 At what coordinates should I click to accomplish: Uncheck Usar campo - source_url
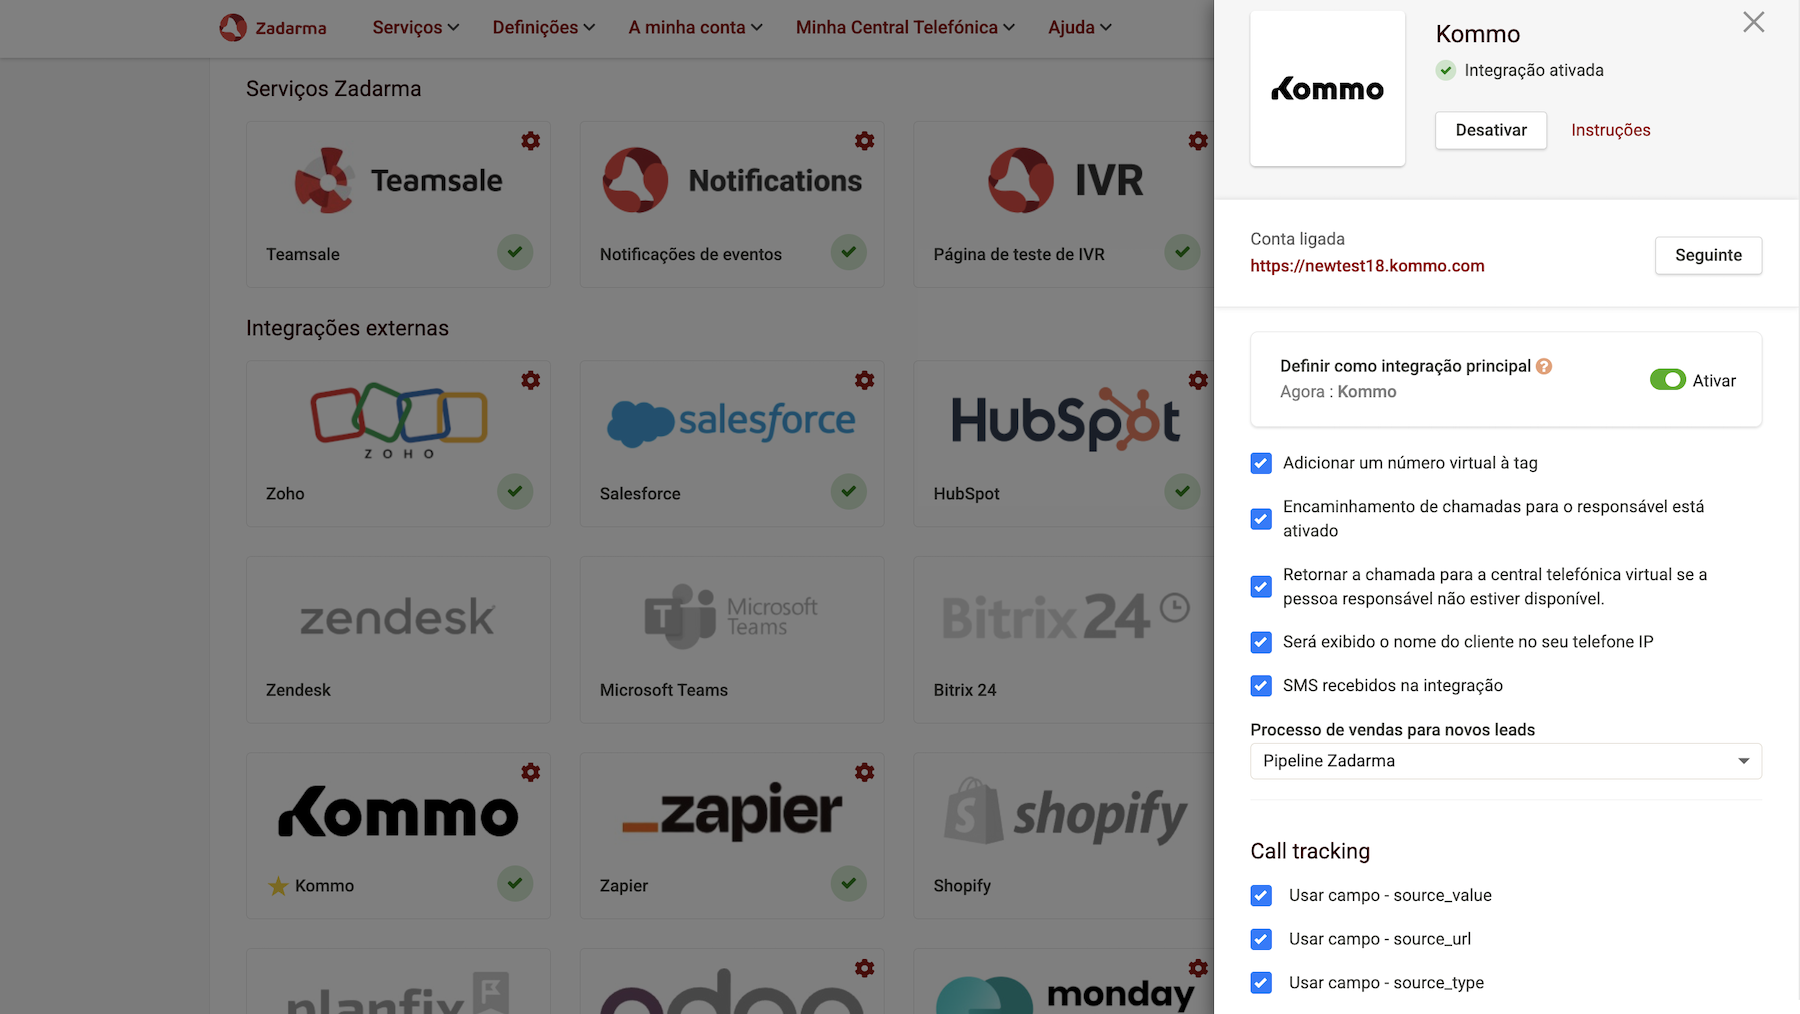[1261, 940]
